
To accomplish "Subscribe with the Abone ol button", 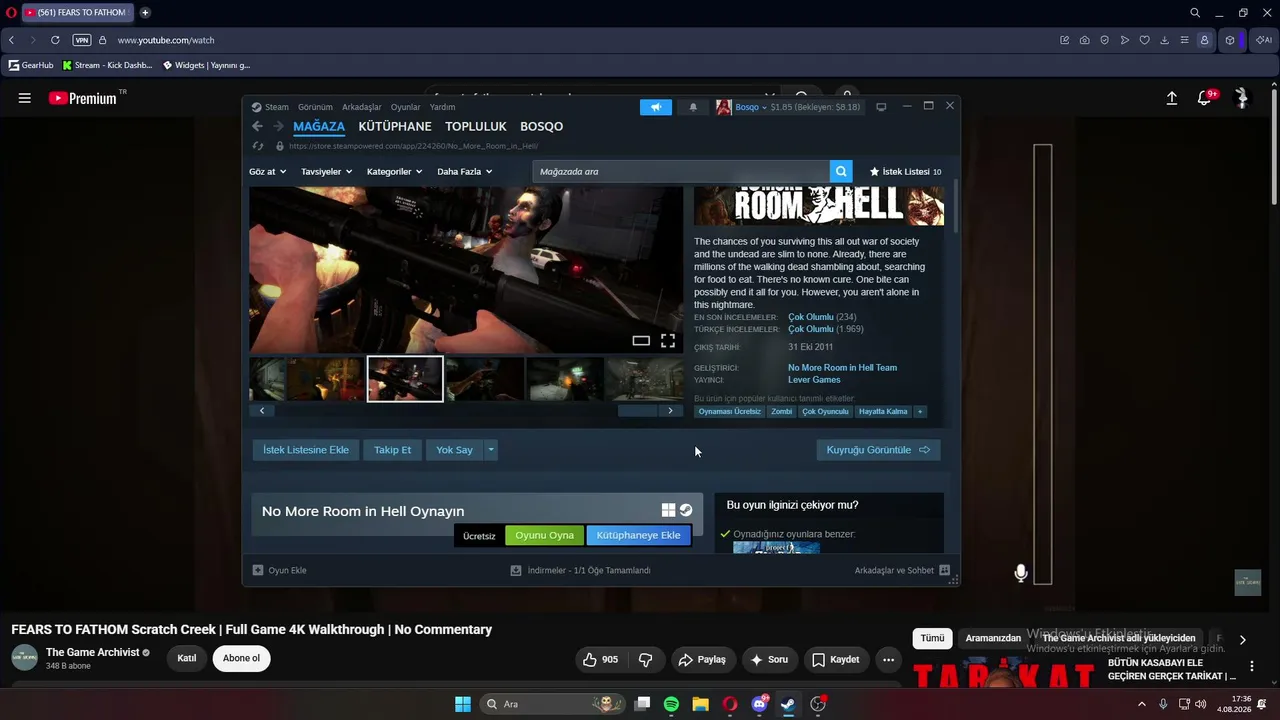I will click(x=241, y=658).
